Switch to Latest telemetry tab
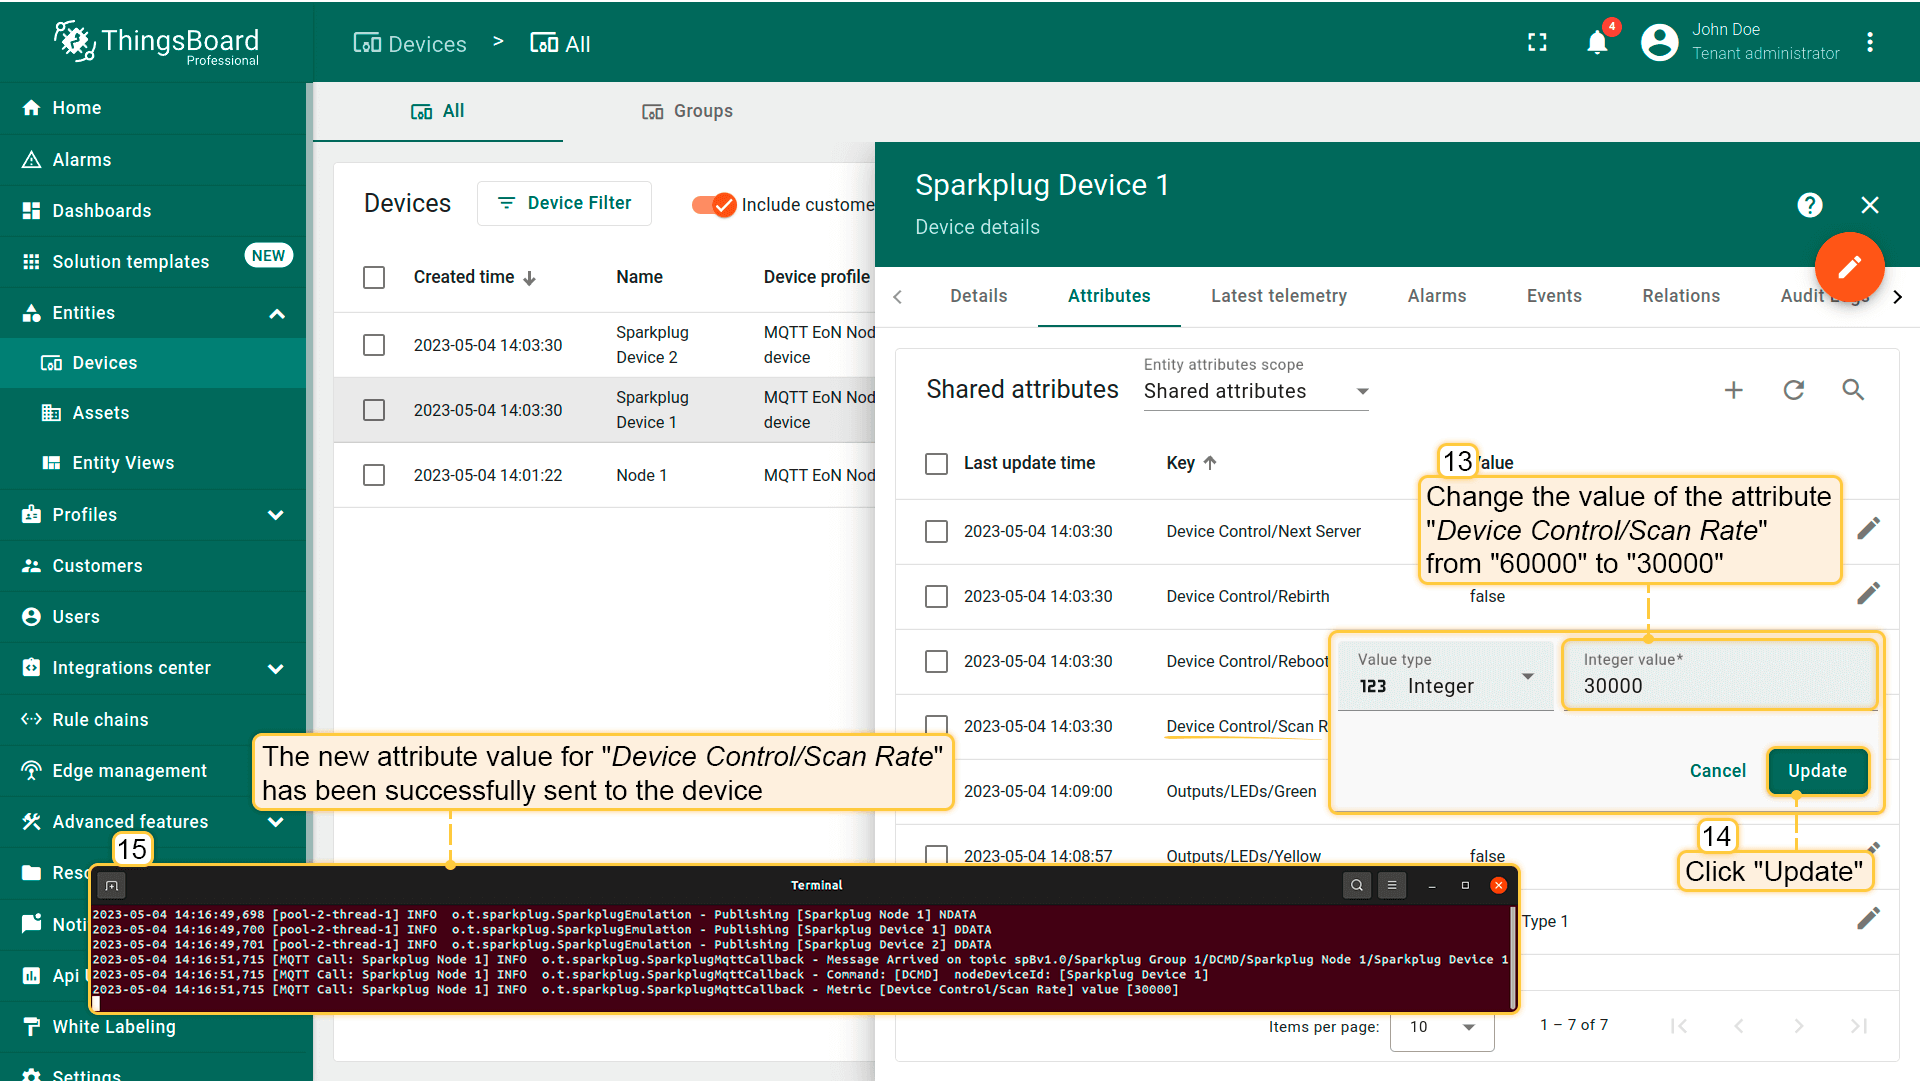Viewport: 1920px width, 1081px height. pyautogui.click(x=1278, y=296)
